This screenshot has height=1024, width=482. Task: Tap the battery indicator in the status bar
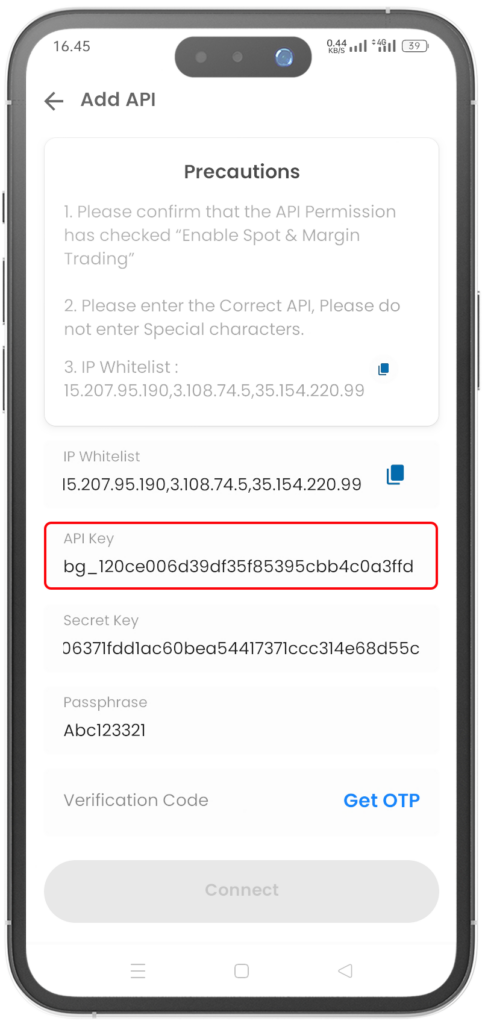point(415,46)
